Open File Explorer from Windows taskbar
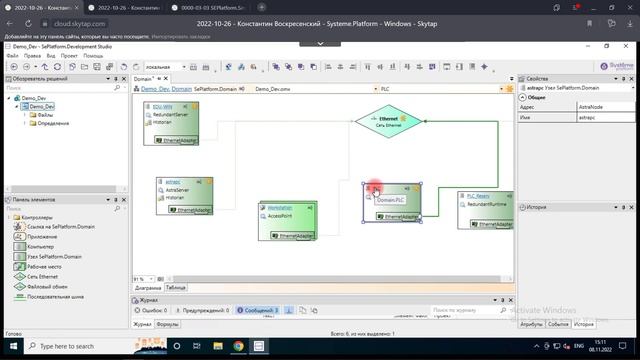 [x=218, y=346]
